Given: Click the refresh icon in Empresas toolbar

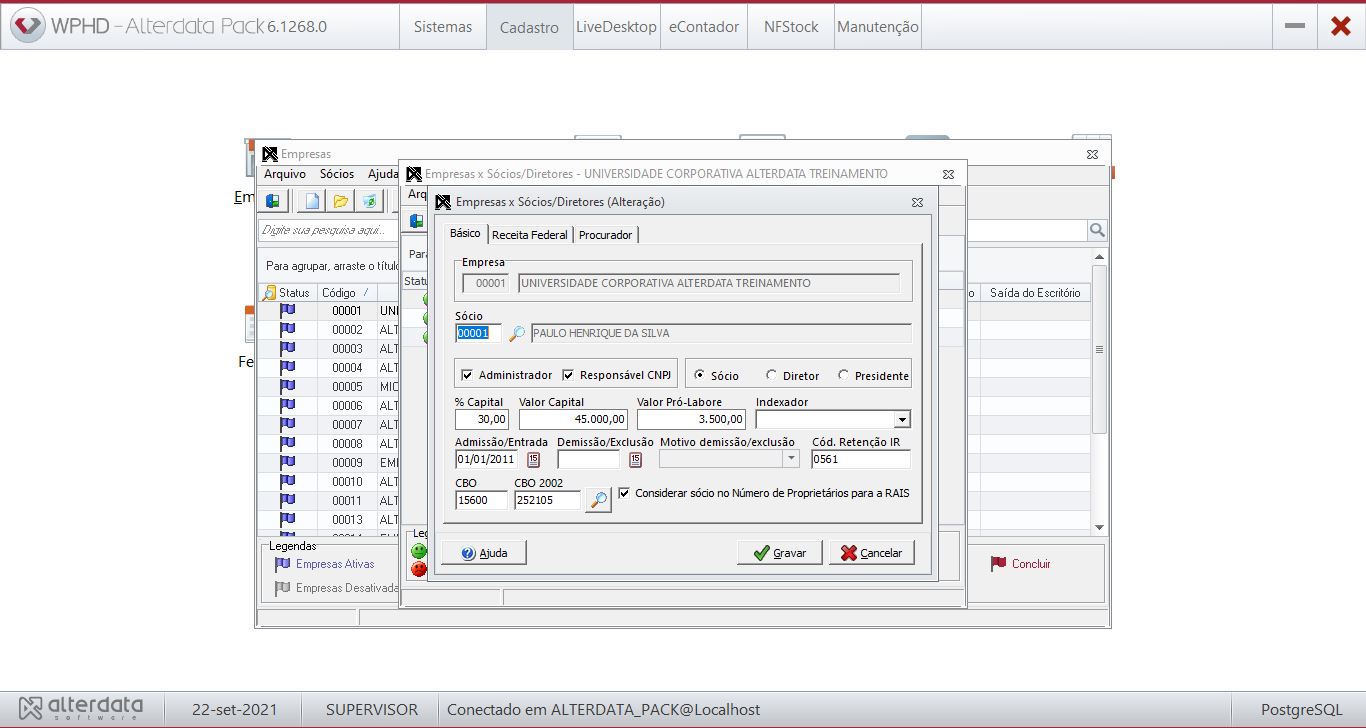Looking at the screenshot, I should (370, 201).
